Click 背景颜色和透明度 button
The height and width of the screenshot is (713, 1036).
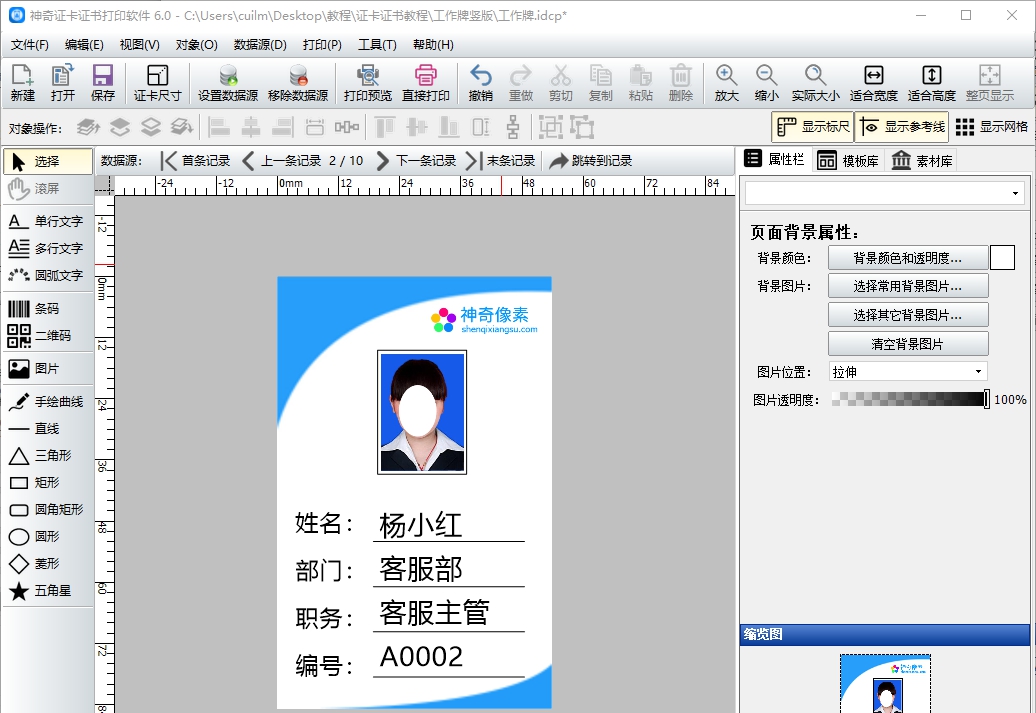click(x=907, y=257)
